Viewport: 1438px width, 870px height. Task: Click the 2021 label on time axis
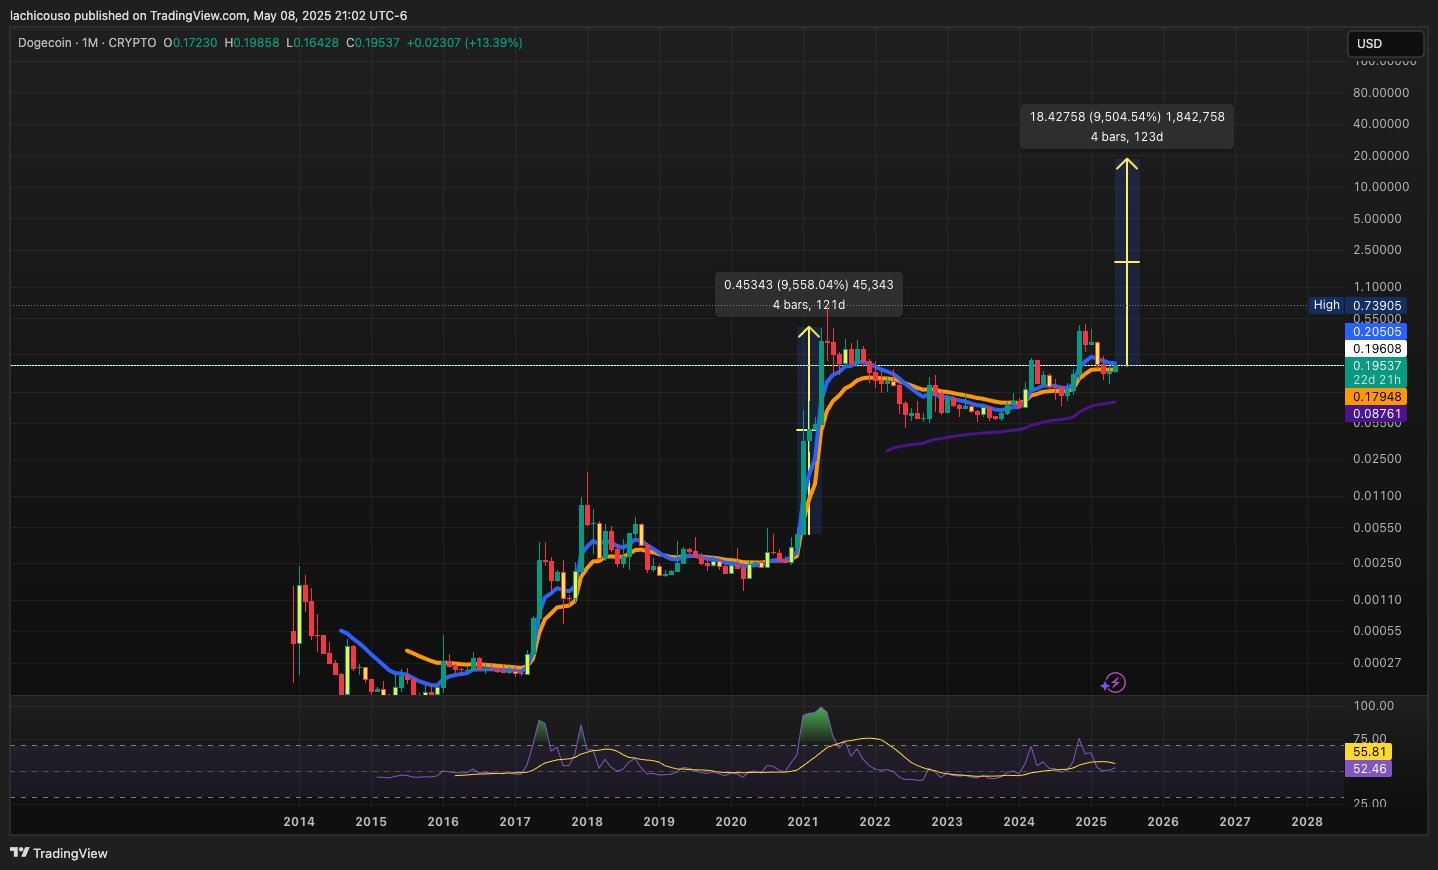pyautogui.click(x=803, y=821)
